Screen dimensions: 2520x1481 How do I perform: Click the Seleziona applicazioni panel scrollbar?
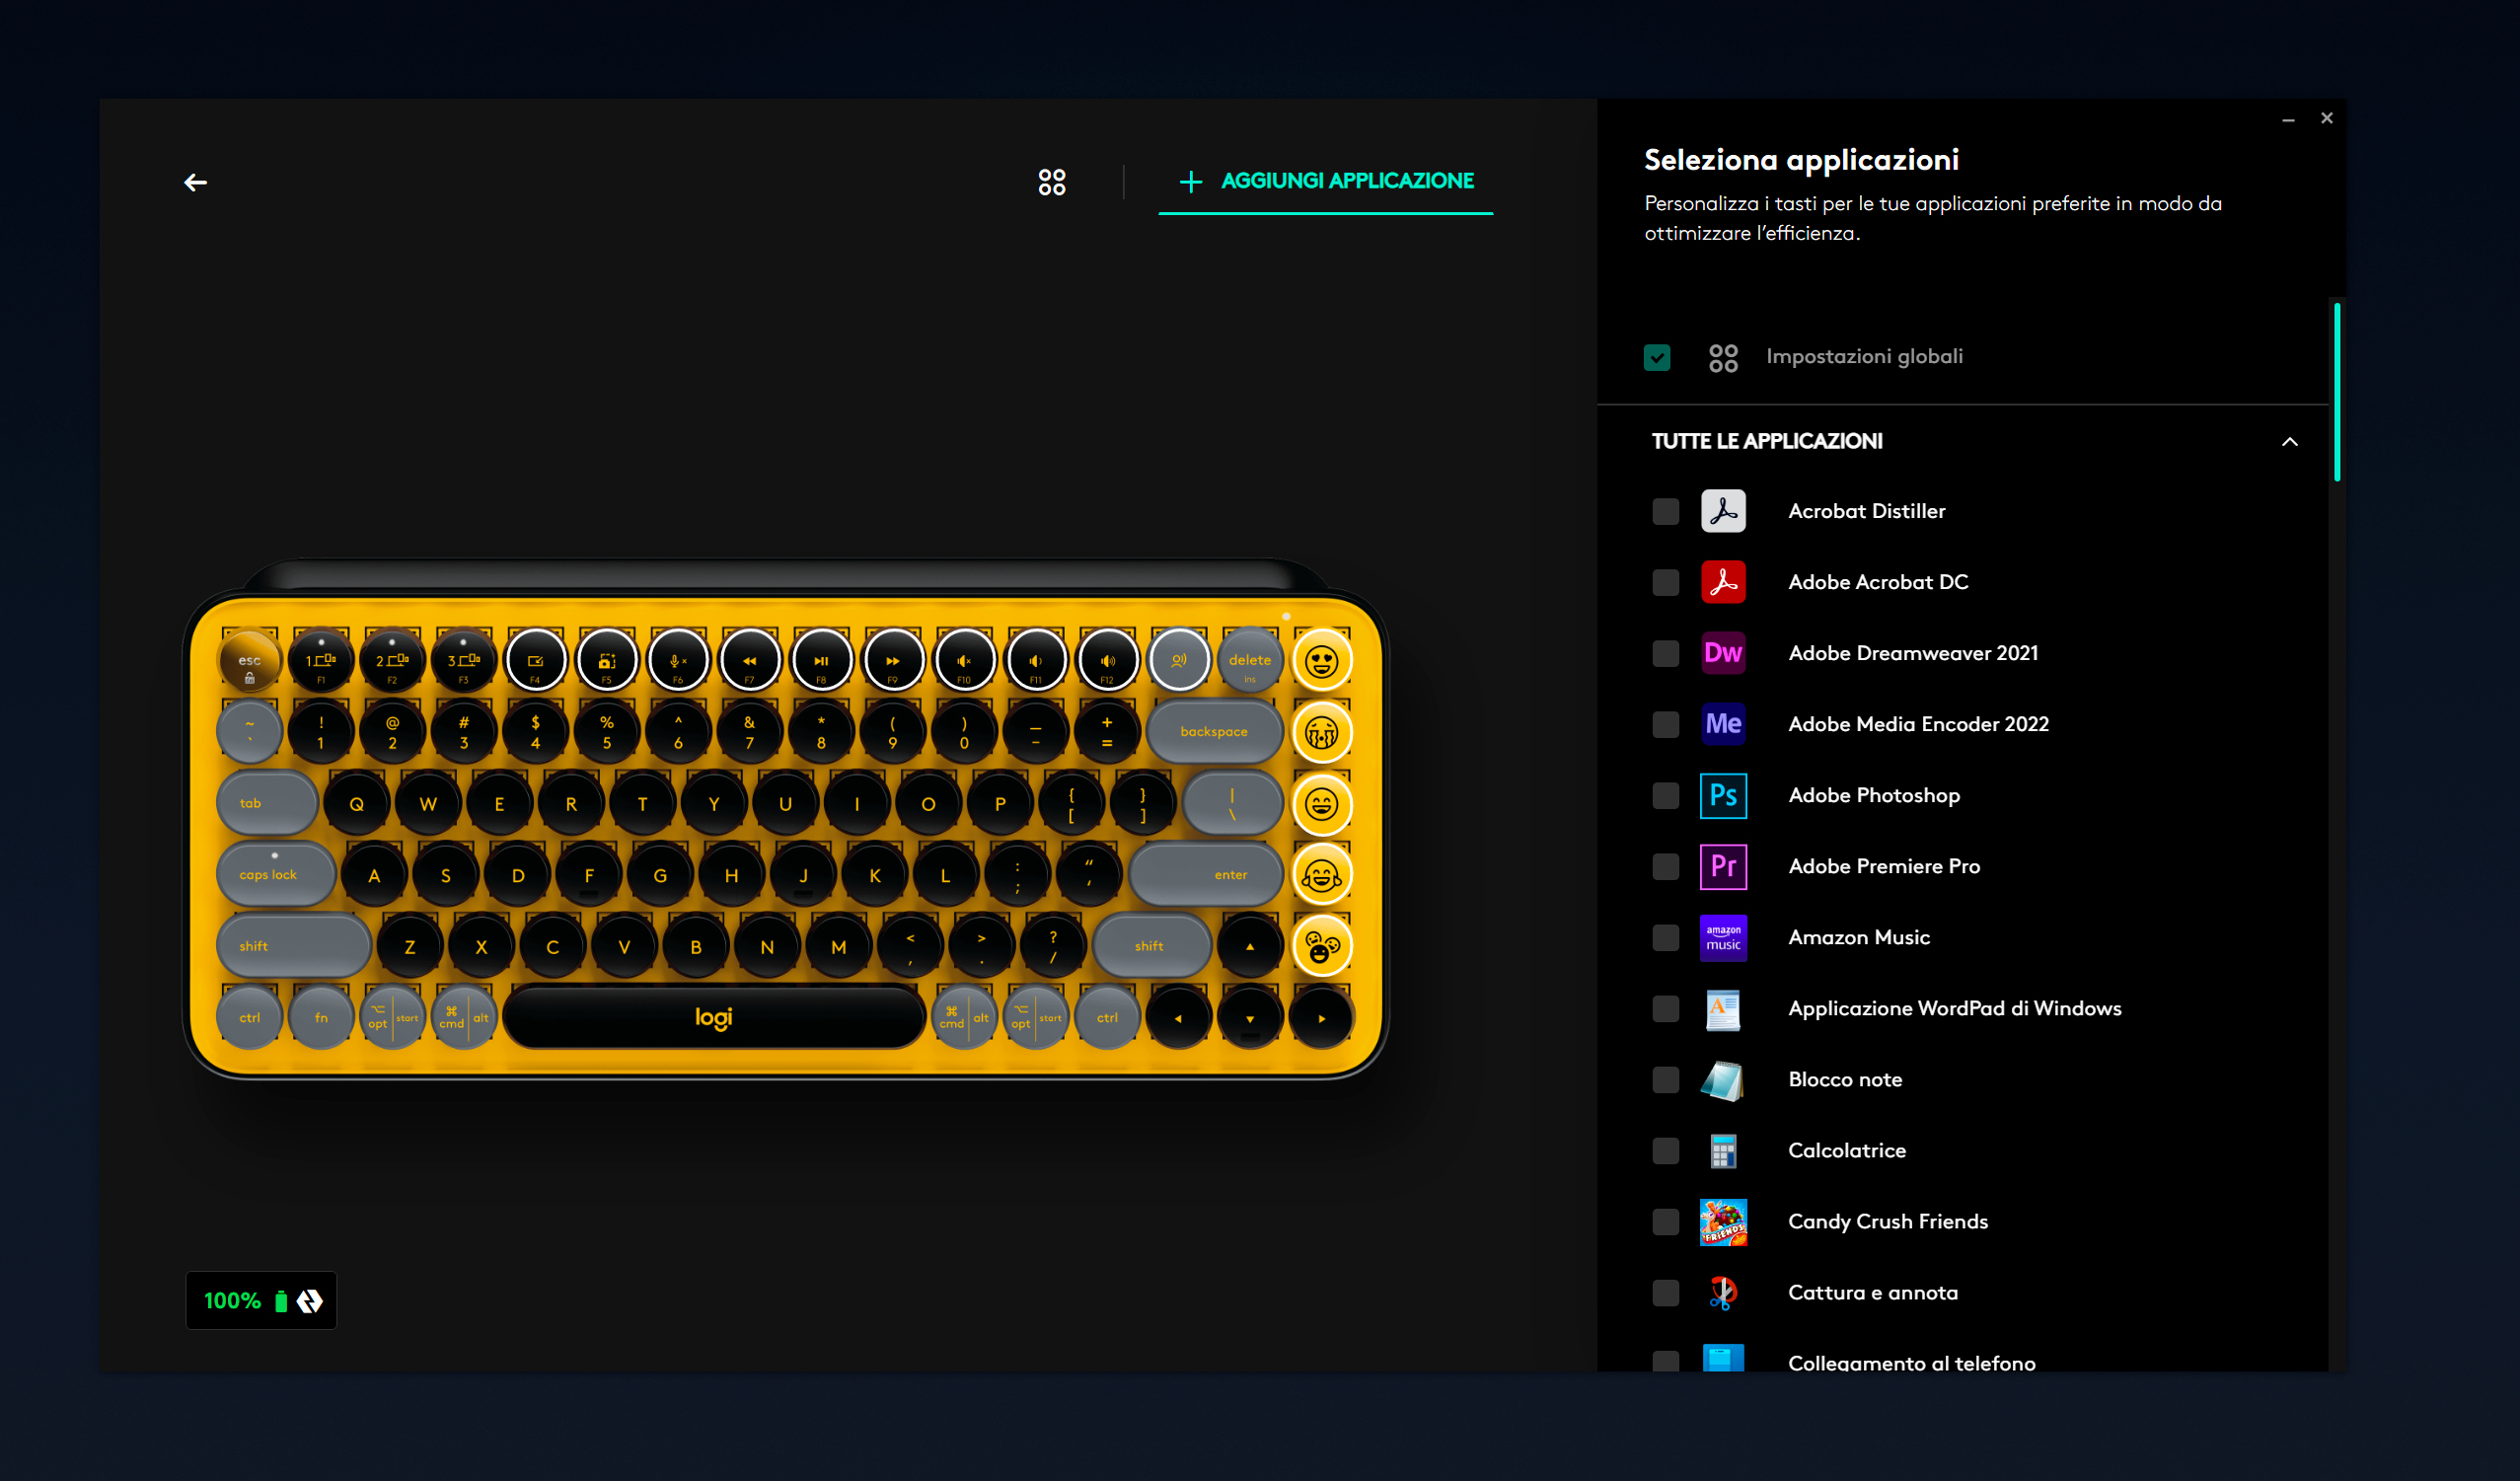2336,392
